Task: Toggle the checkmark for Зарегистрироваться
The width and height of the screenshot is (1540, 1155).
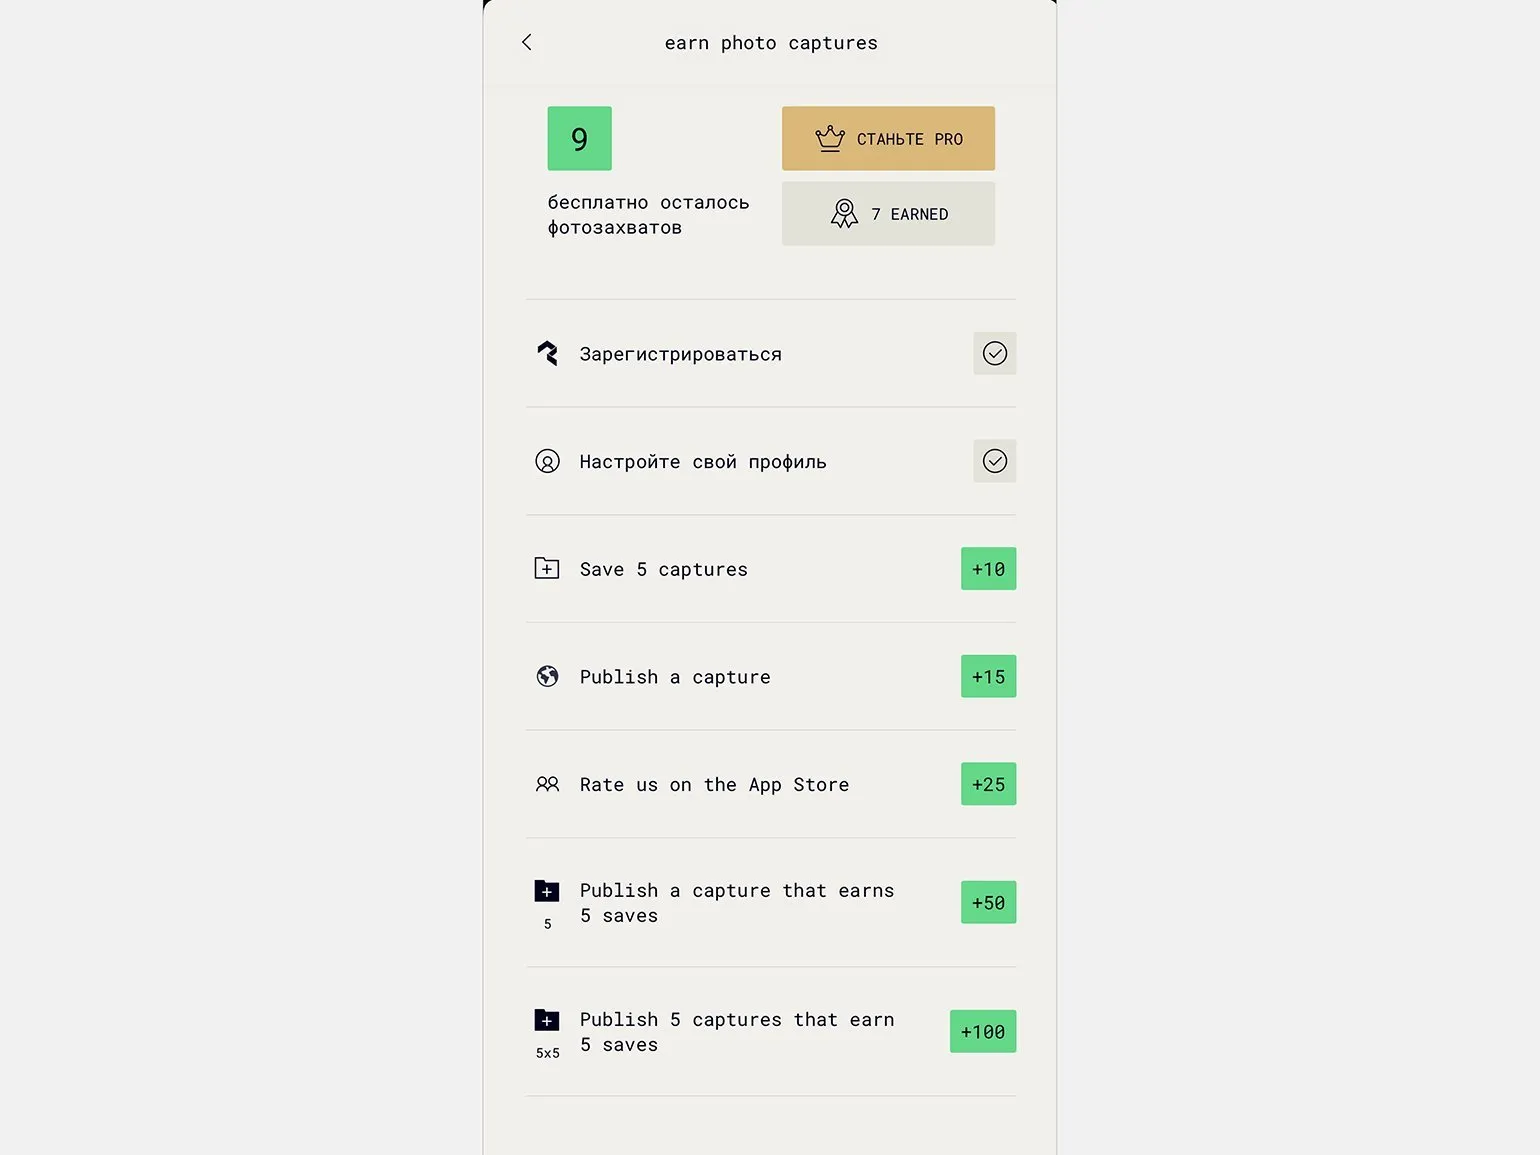Action: [x=994, y=353]
